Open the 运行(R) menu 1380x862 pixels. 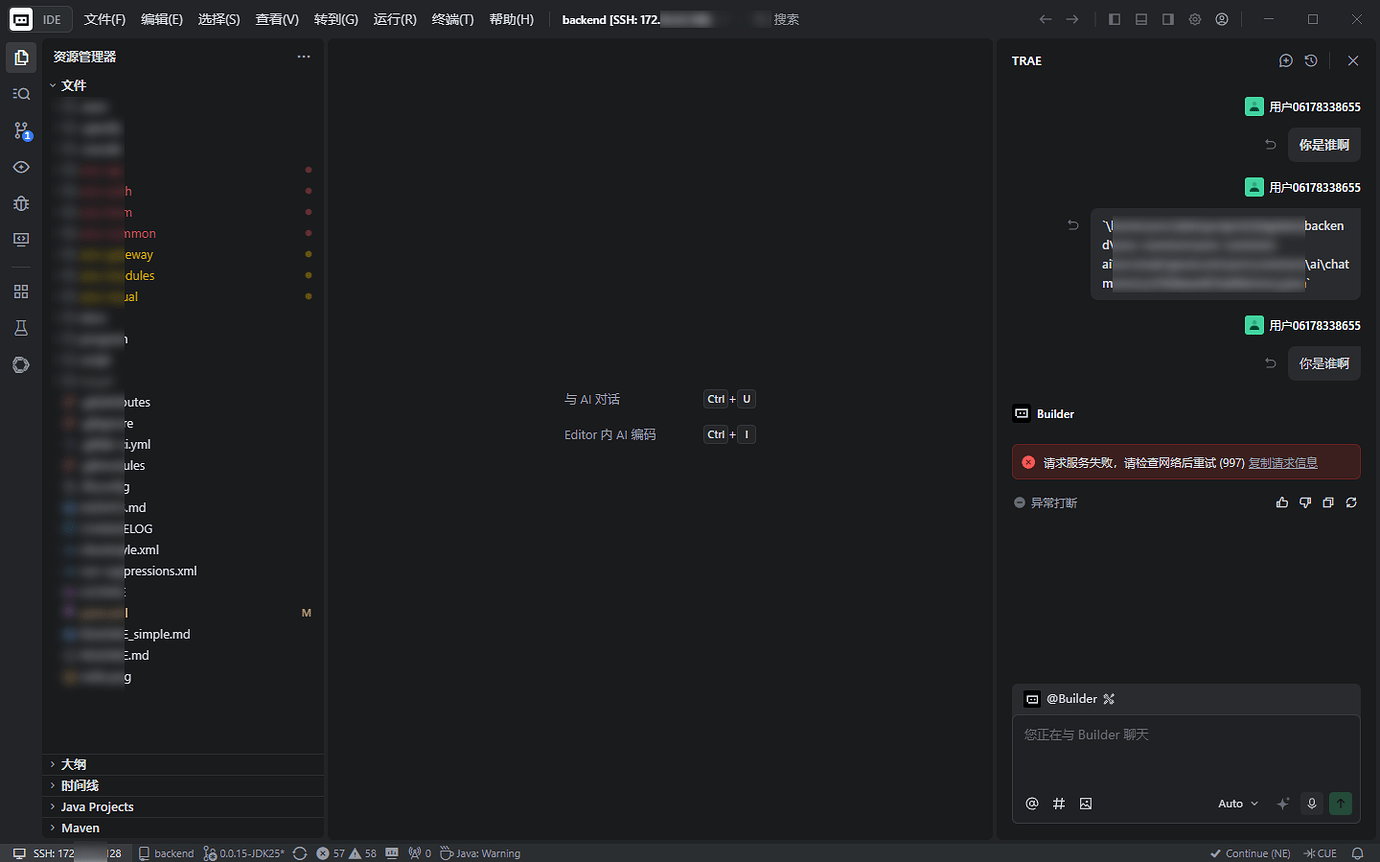395,19
